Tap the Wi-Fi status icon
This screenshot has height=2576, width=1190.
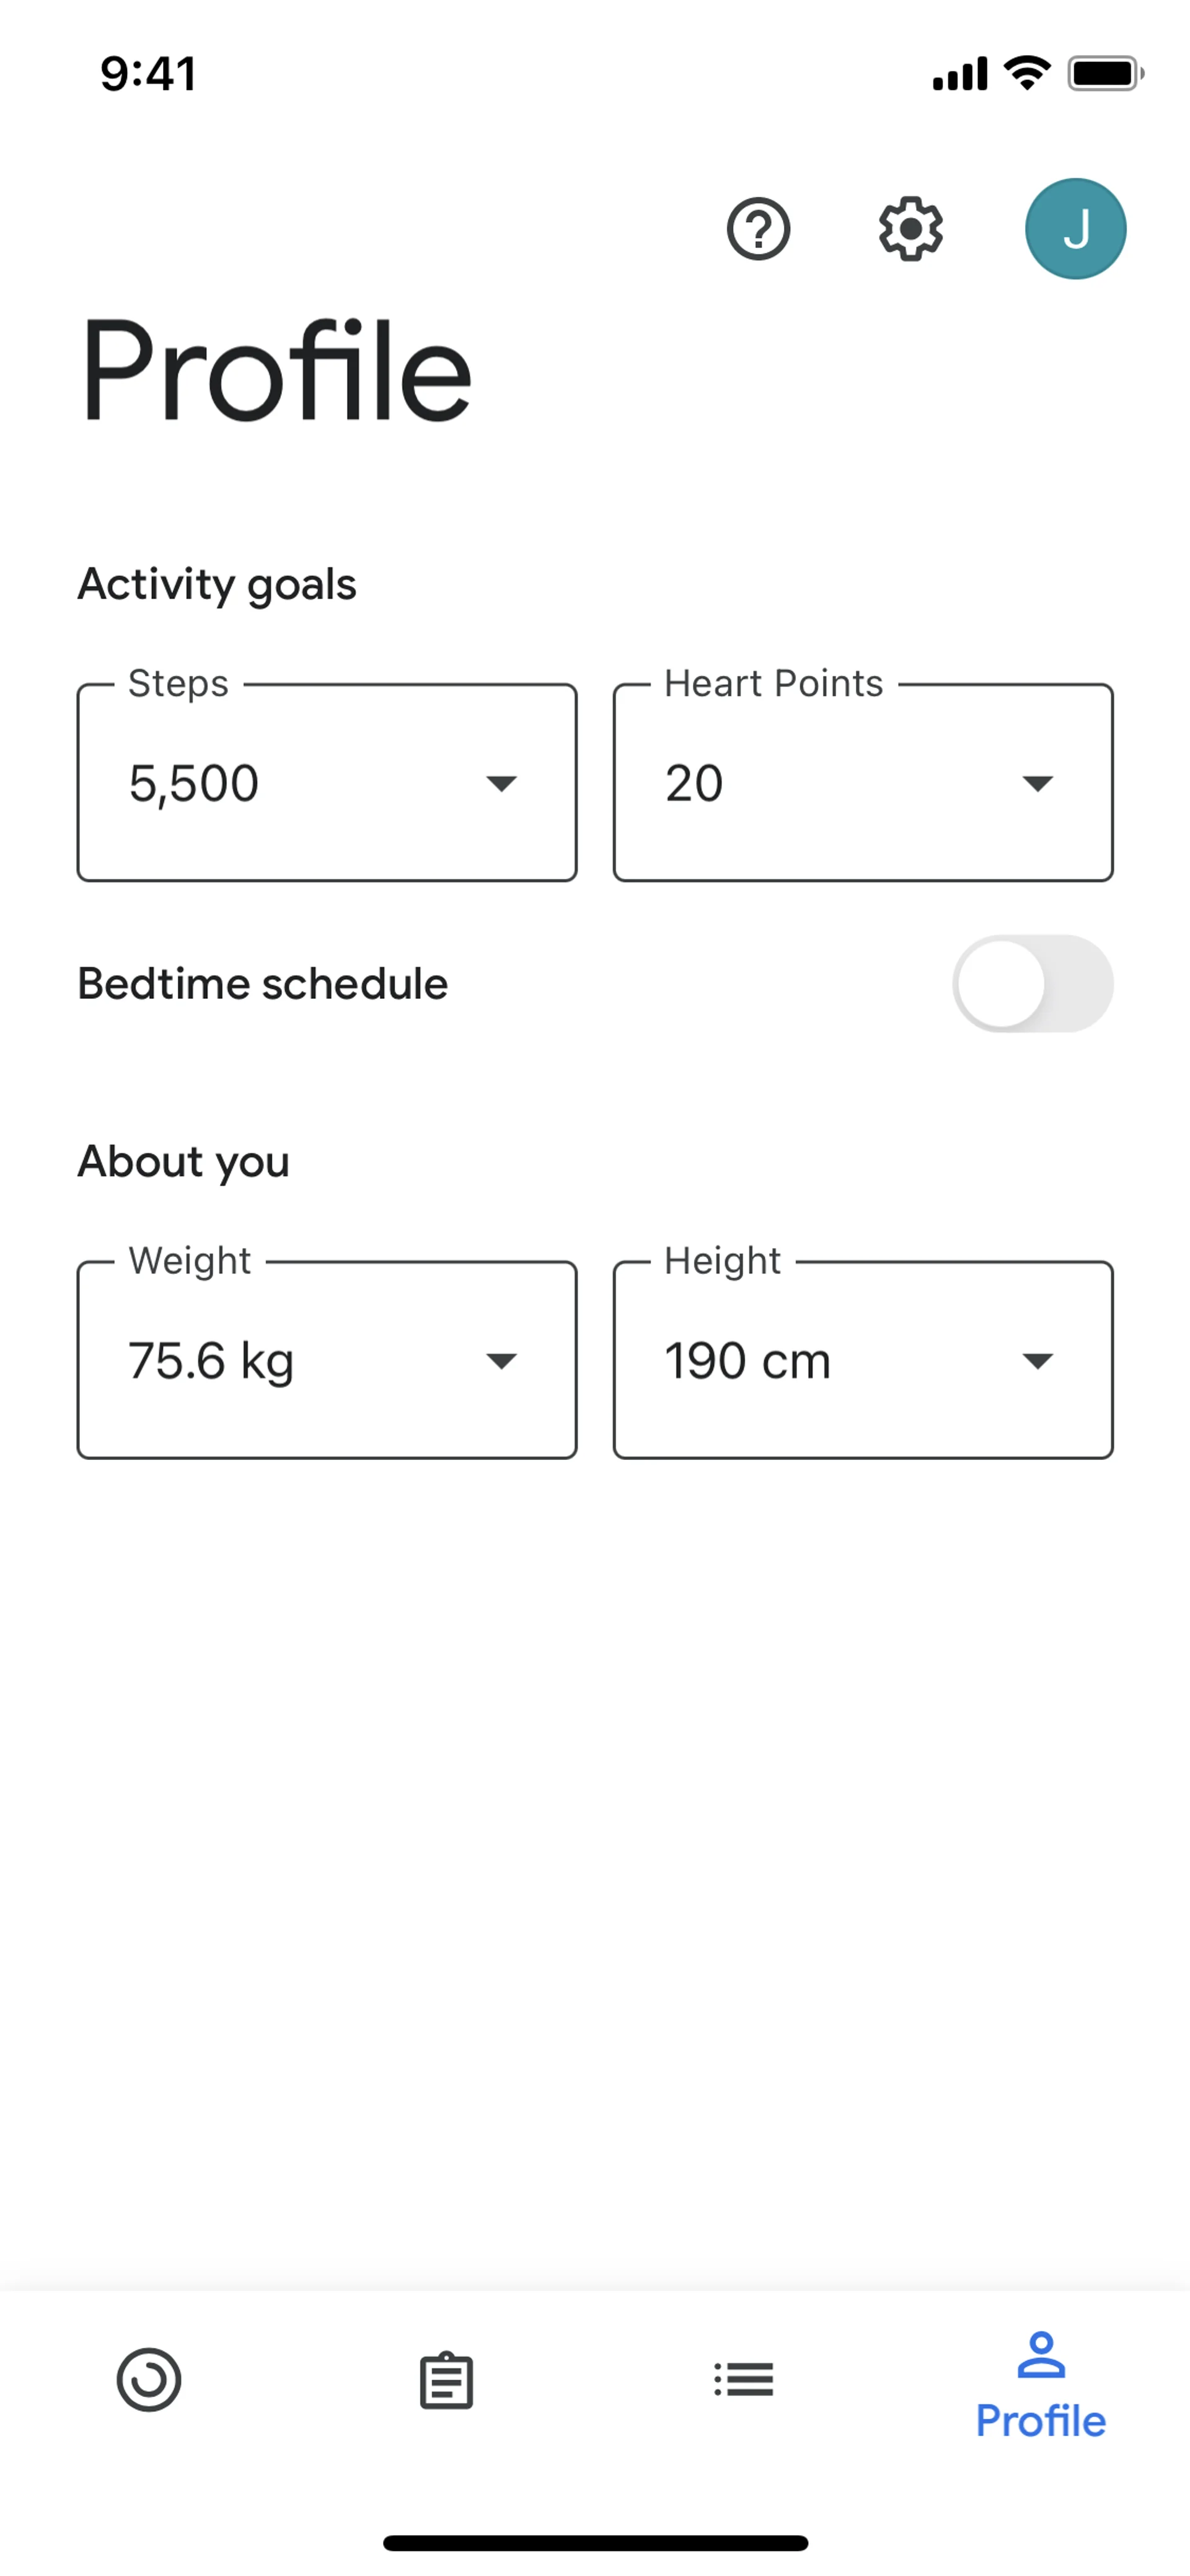tap(1027, 73)
